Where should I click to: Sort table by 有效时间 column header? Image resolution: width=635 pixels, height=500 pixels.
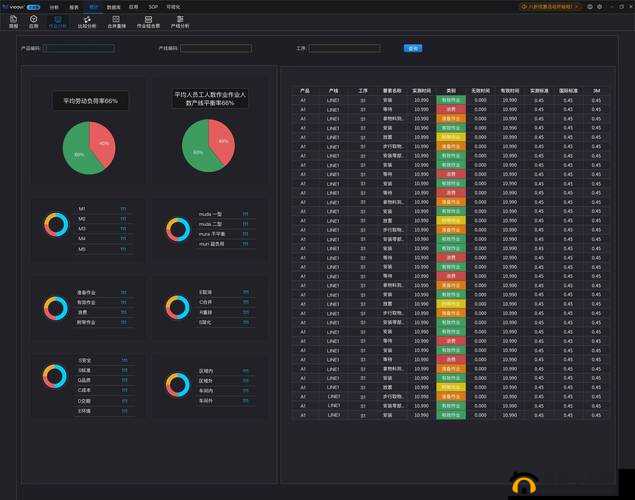(x=509, y=91)
